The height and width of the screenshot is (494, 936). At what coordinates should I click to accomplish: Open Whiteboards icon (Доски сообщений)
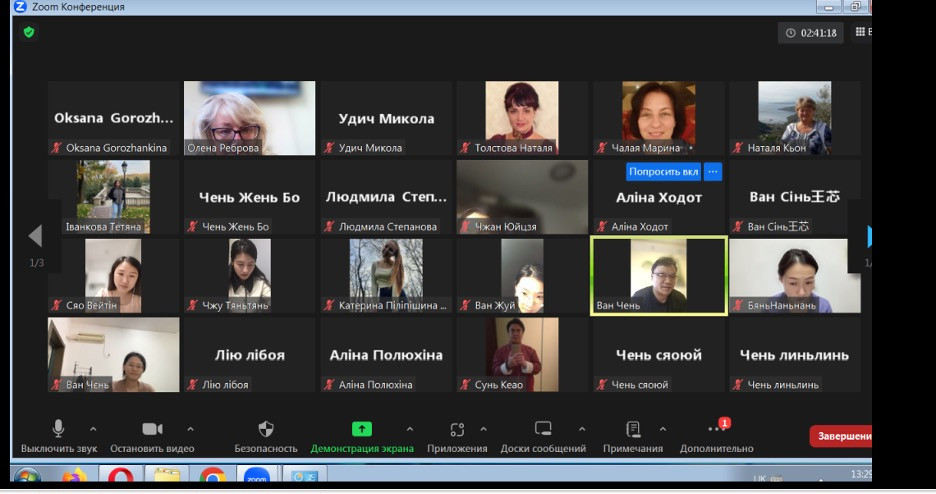543,428
